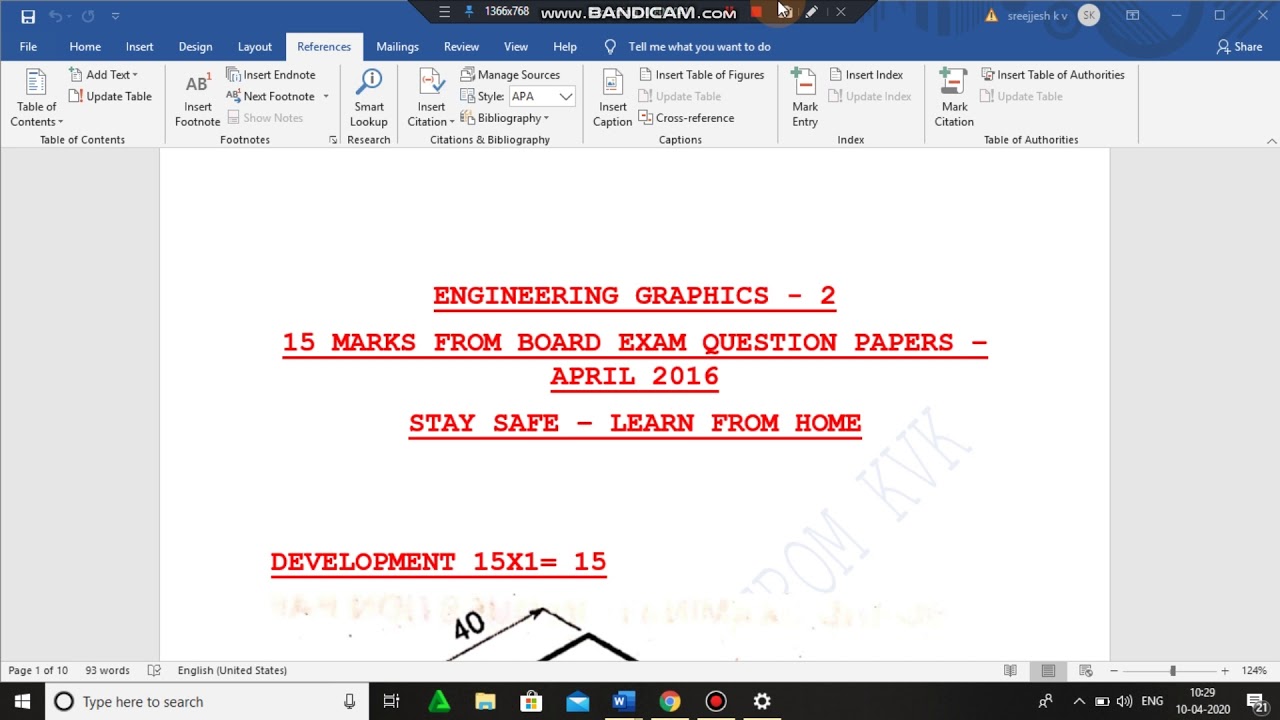Screen dimensions: 1280x720
Task: Click 124% zoom level
Action: (1254, 671)
